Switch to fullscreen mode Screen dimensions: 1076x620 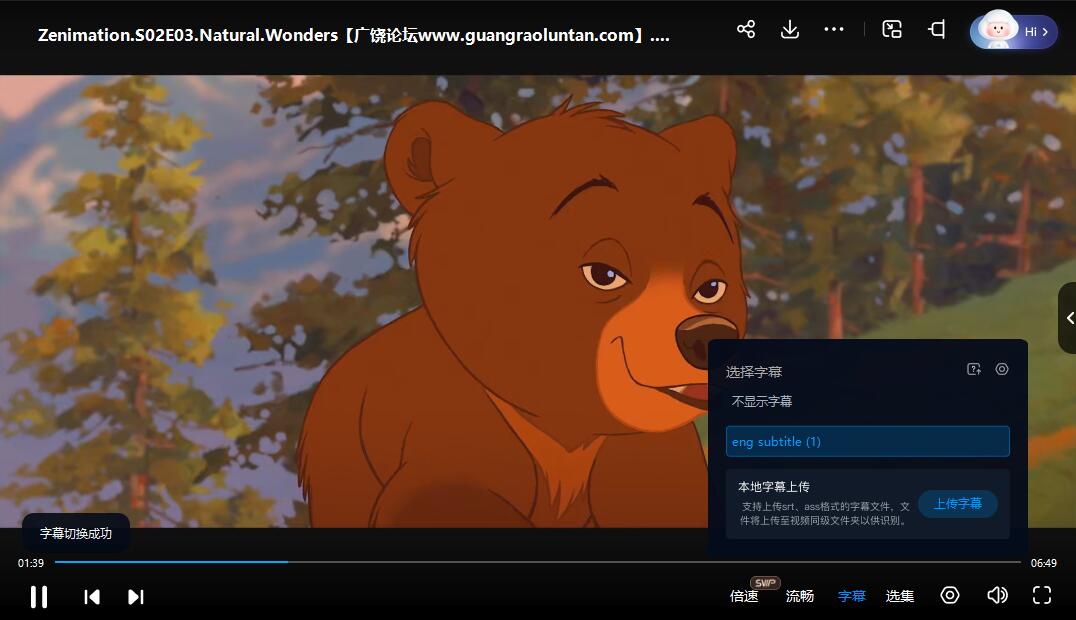click(x=1042, y=595)
